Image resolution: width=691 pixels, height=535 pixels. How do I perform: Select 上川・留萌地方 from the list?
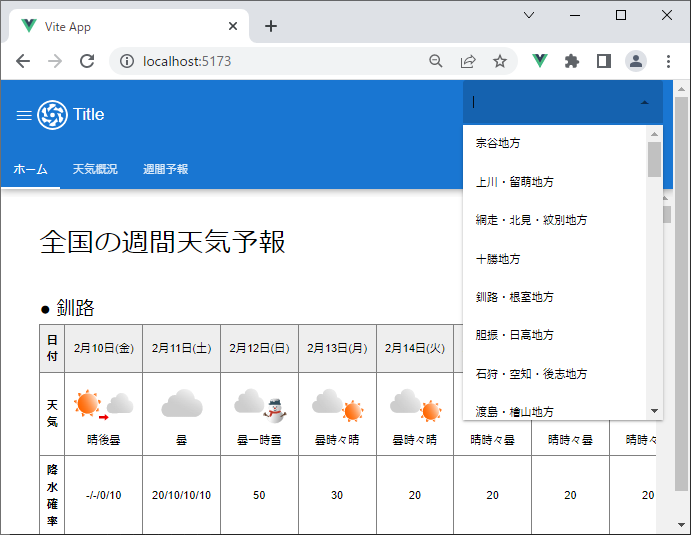click(554, 182)
